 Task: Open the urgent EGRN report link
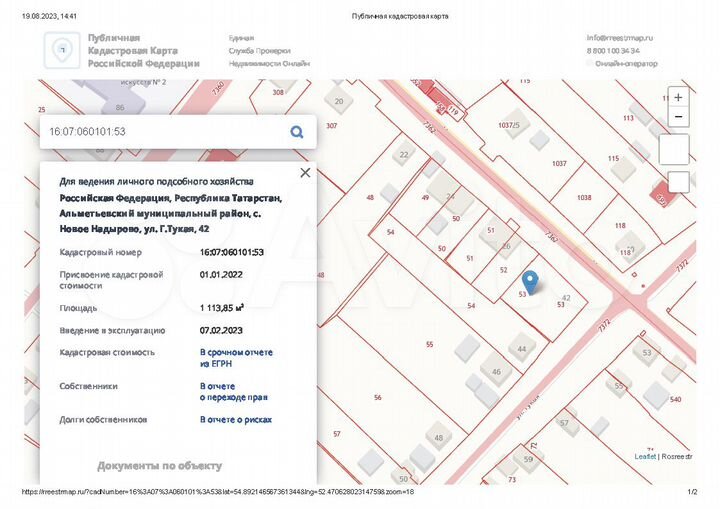pos(236,358)
